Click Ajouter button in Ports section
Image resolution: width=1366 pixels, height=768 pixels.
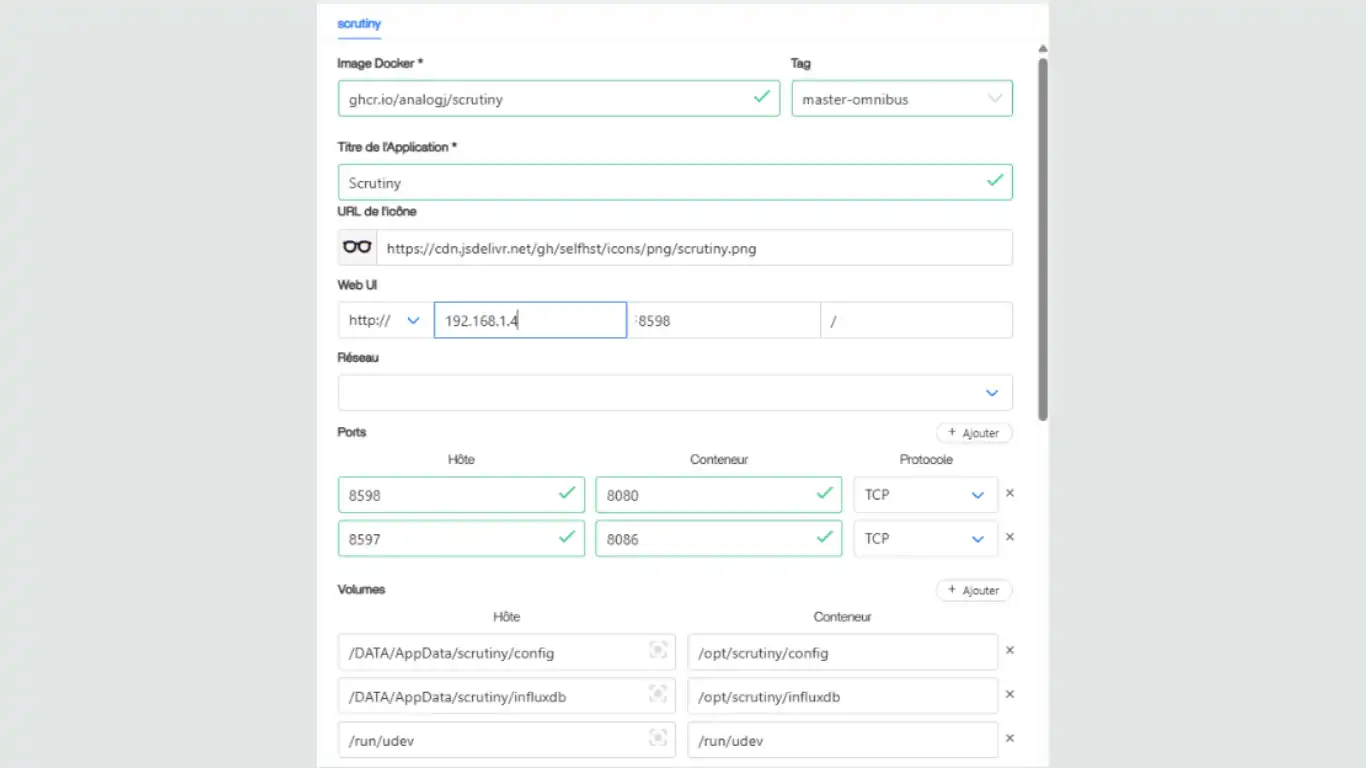[974, 433]
